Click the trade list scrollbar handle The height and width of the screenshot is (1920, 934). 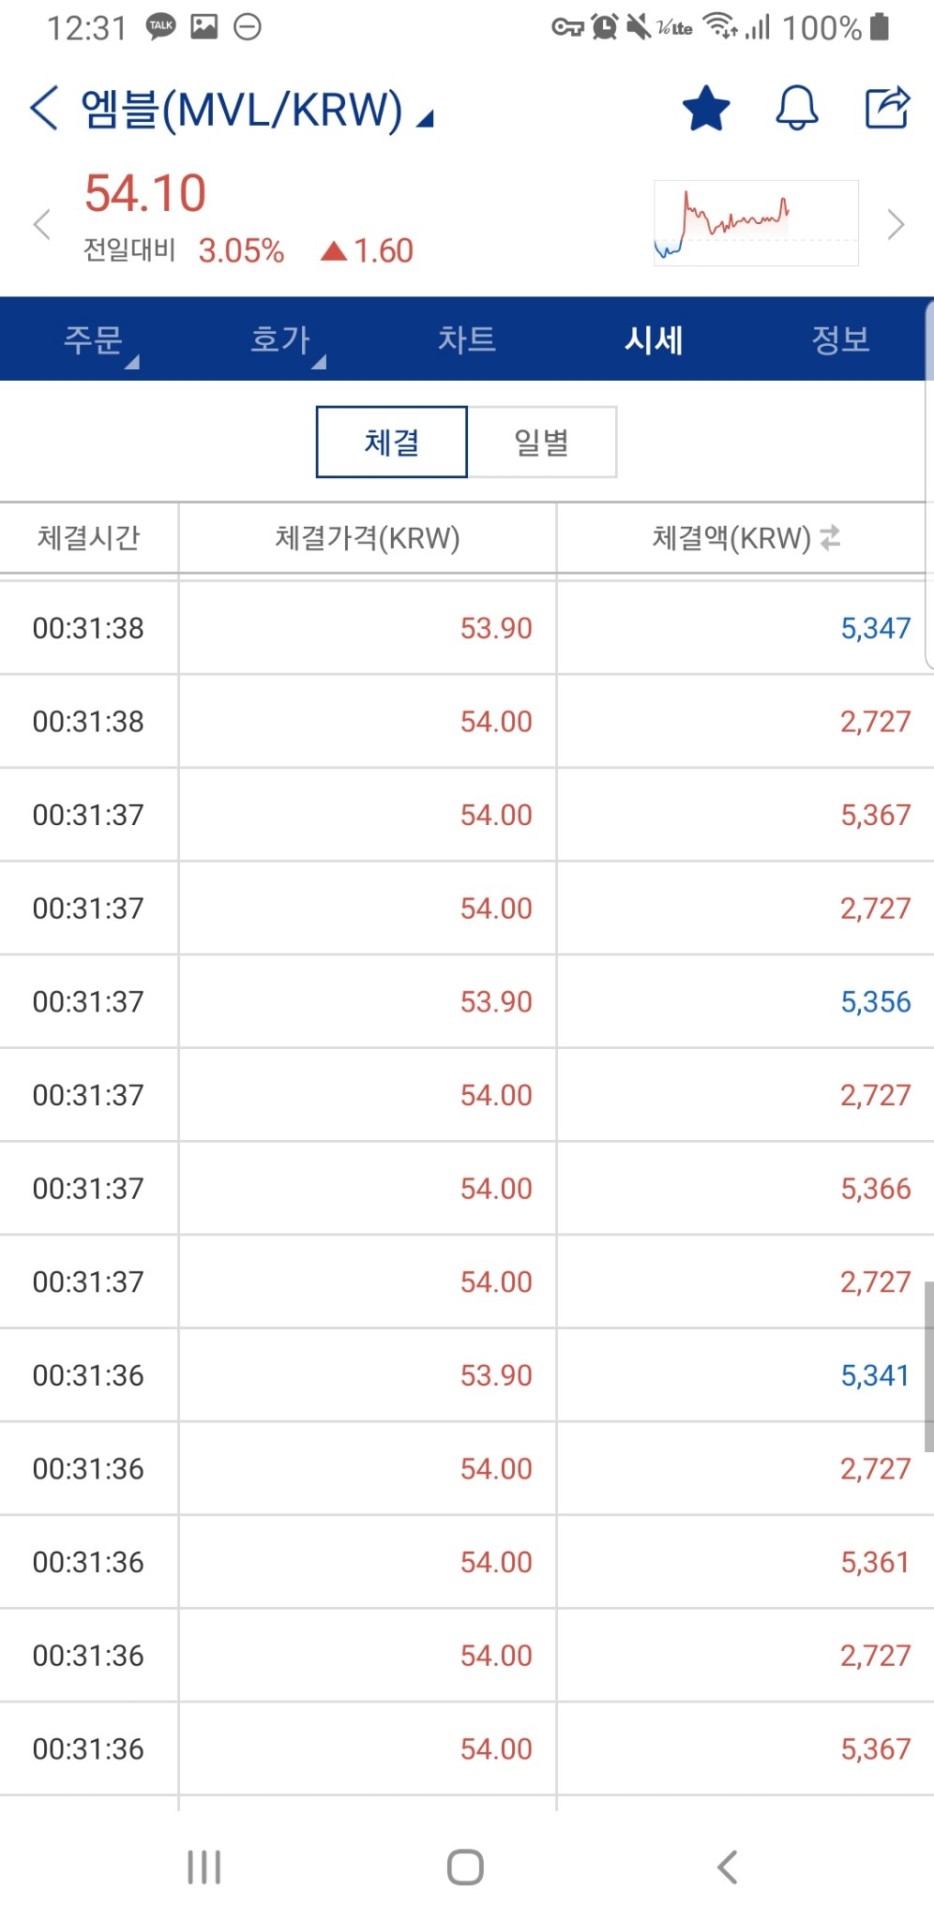click(928, 1365)
